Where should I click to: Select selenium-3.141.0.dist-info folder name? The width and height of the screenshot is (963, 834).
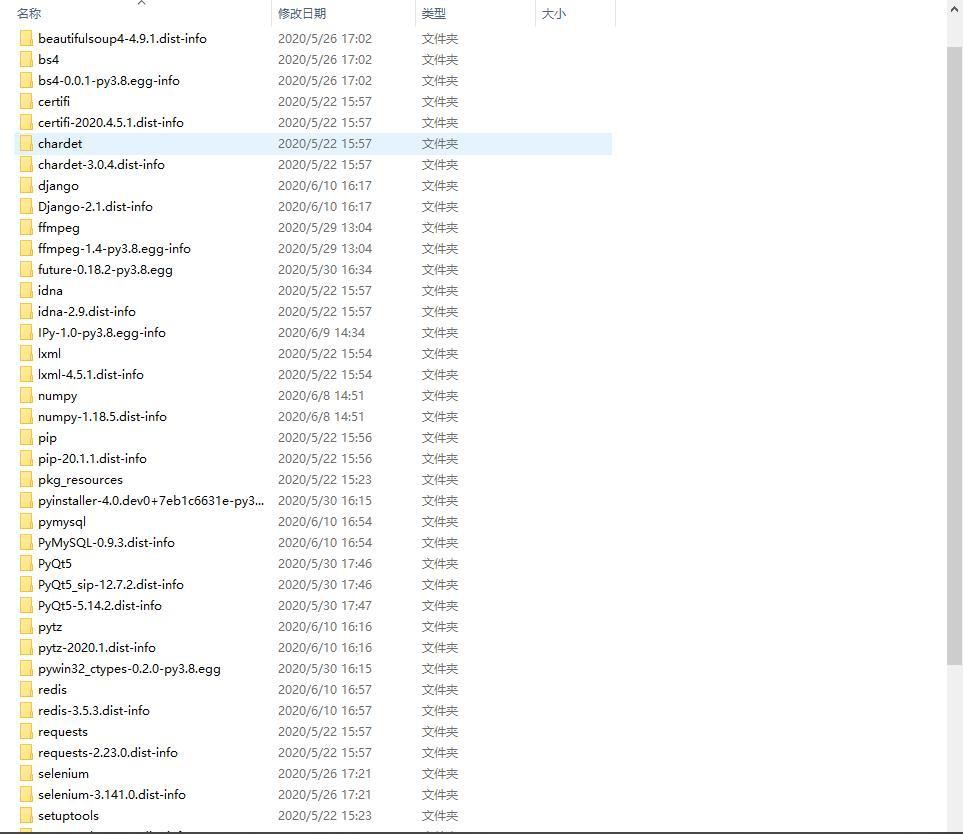tap(112, 795)
